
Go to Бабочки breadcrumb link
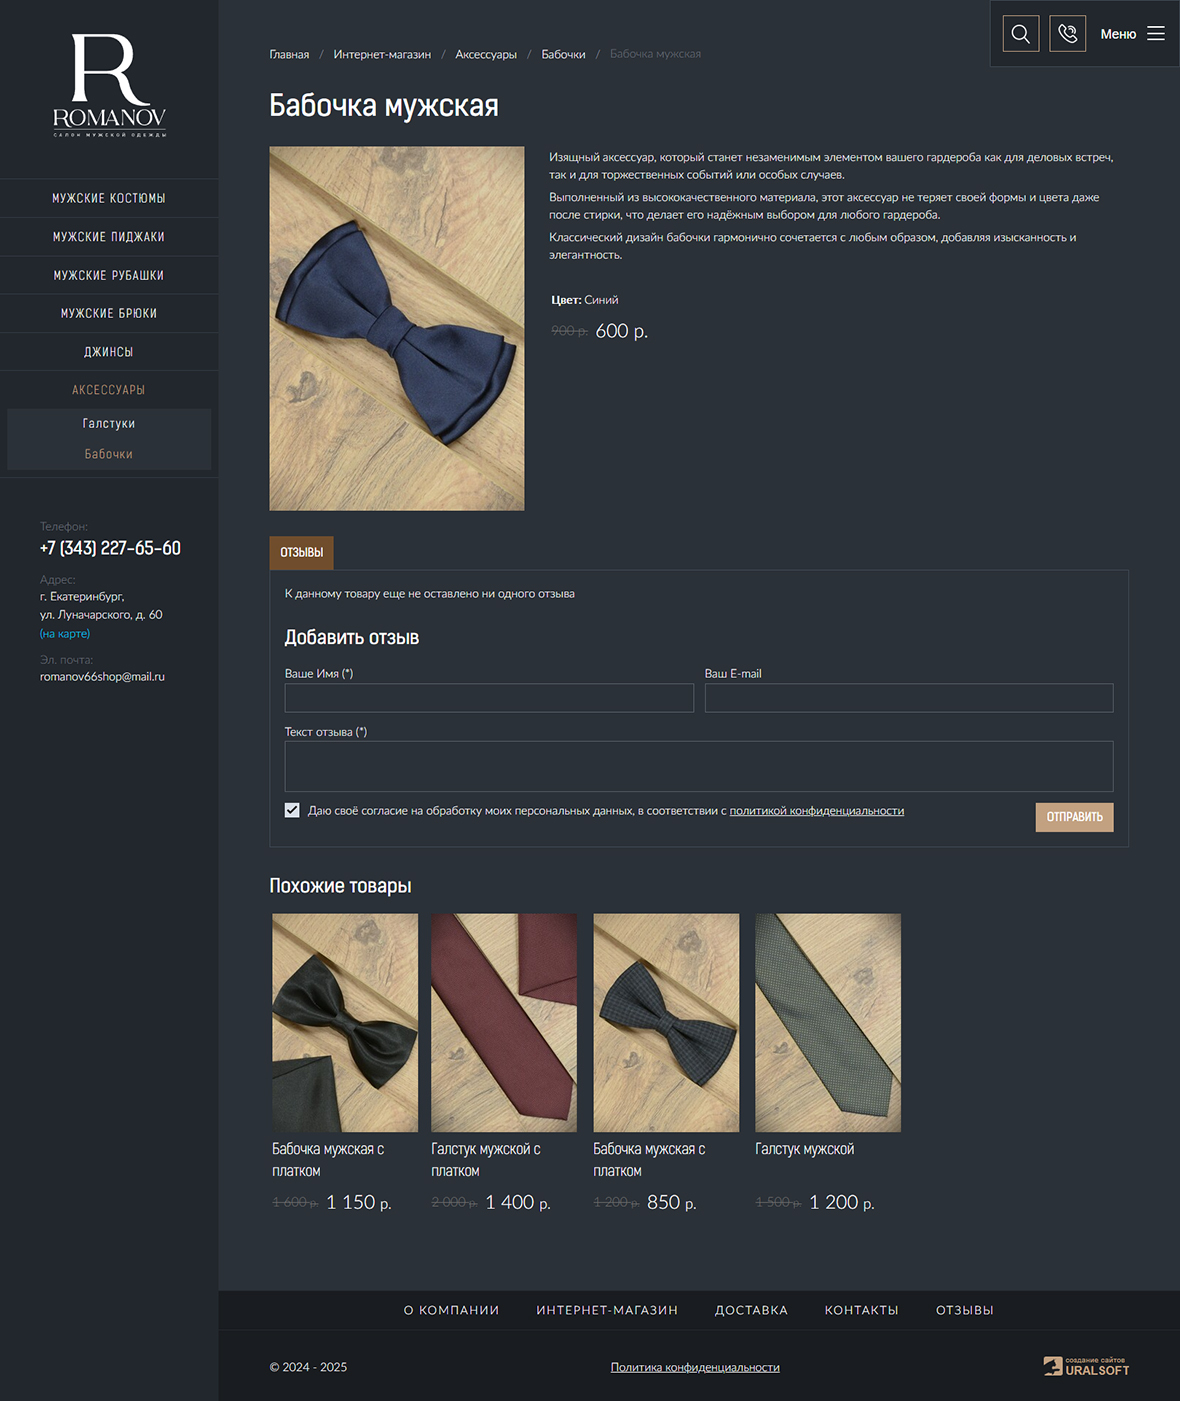pyautogui.click(x=563, y=54)
